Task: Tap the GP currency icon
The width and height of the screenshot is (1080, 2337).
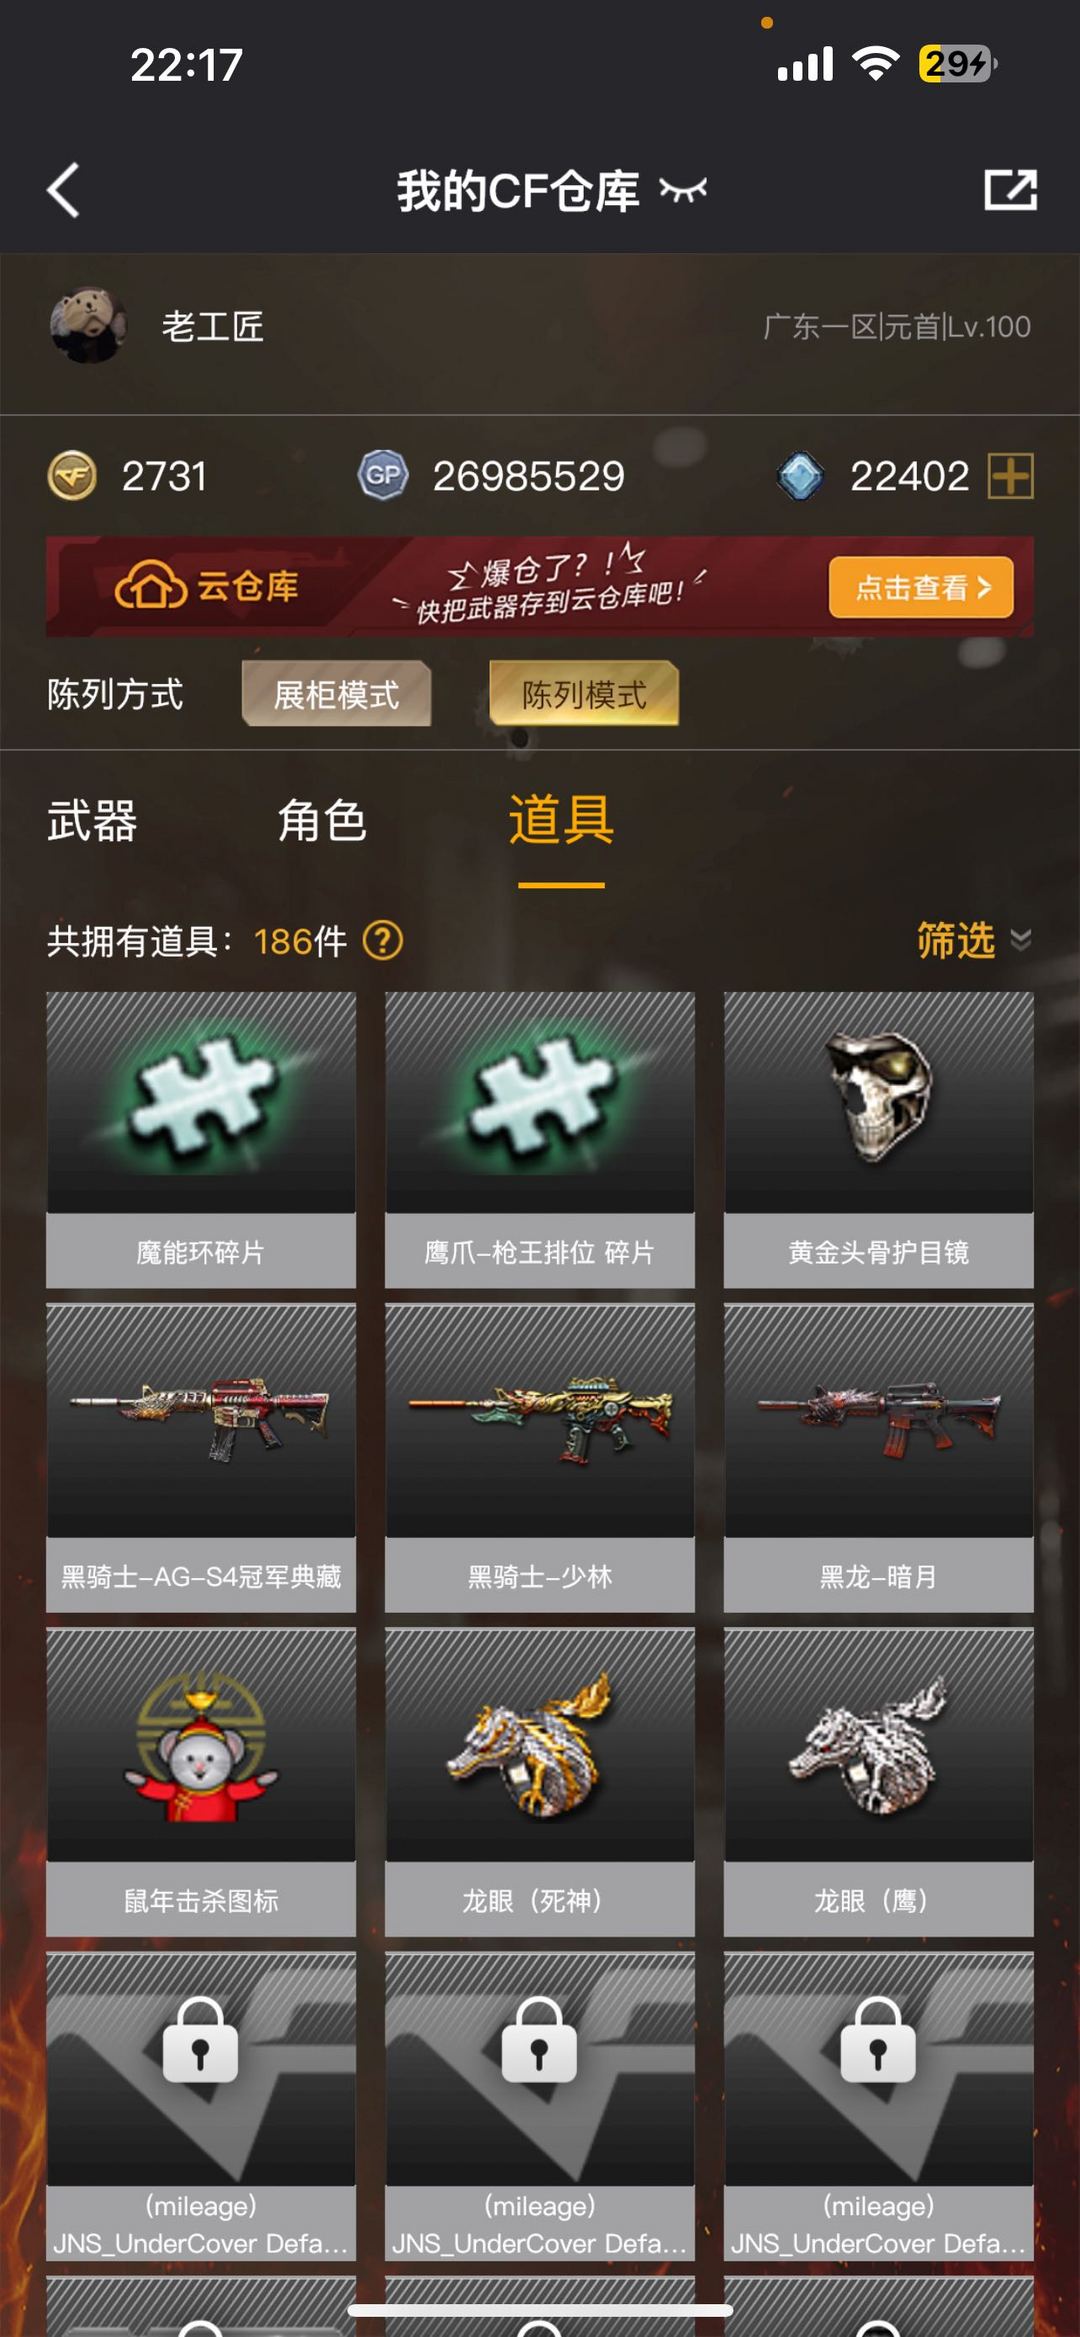Action: click(x=384, y=476)
